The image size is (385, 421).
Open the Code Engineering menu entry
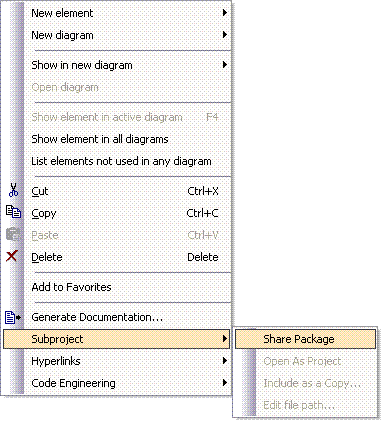117,383
